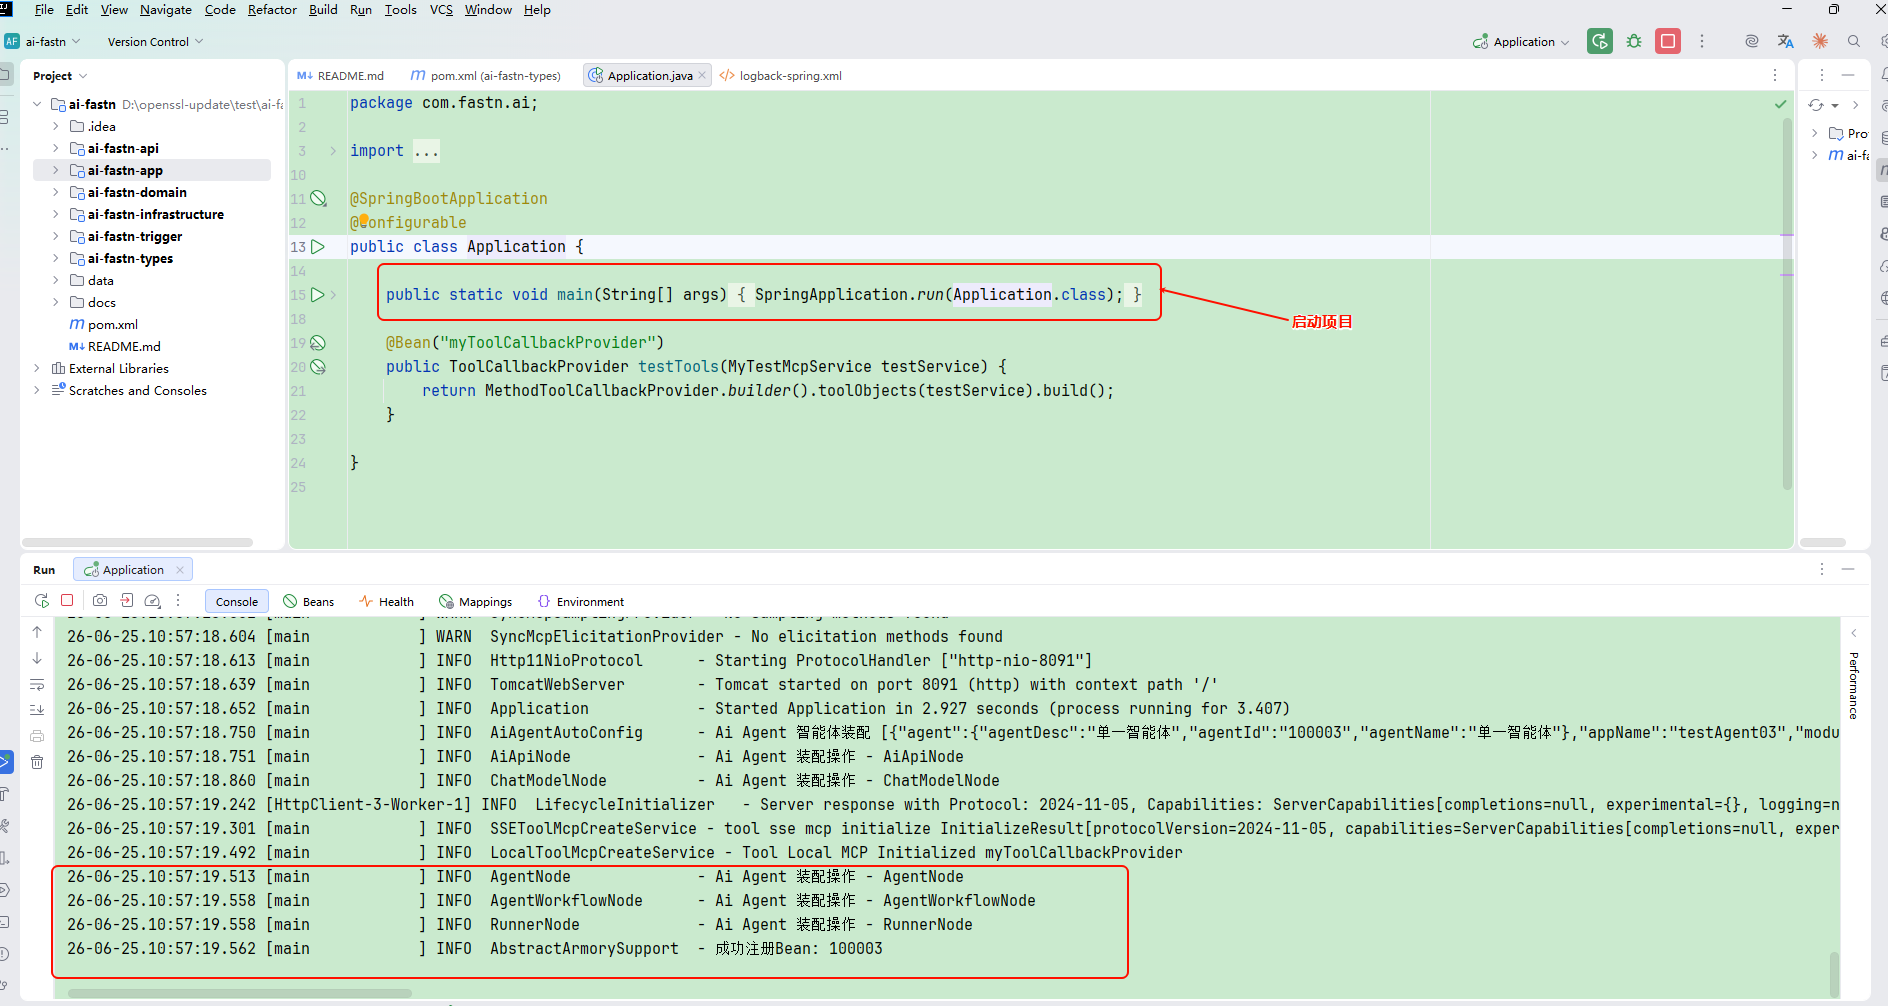This screenshot has height=1006, width=1888.
Task: Select pom.xml in the project tree
Action: (x=104, y=324)
